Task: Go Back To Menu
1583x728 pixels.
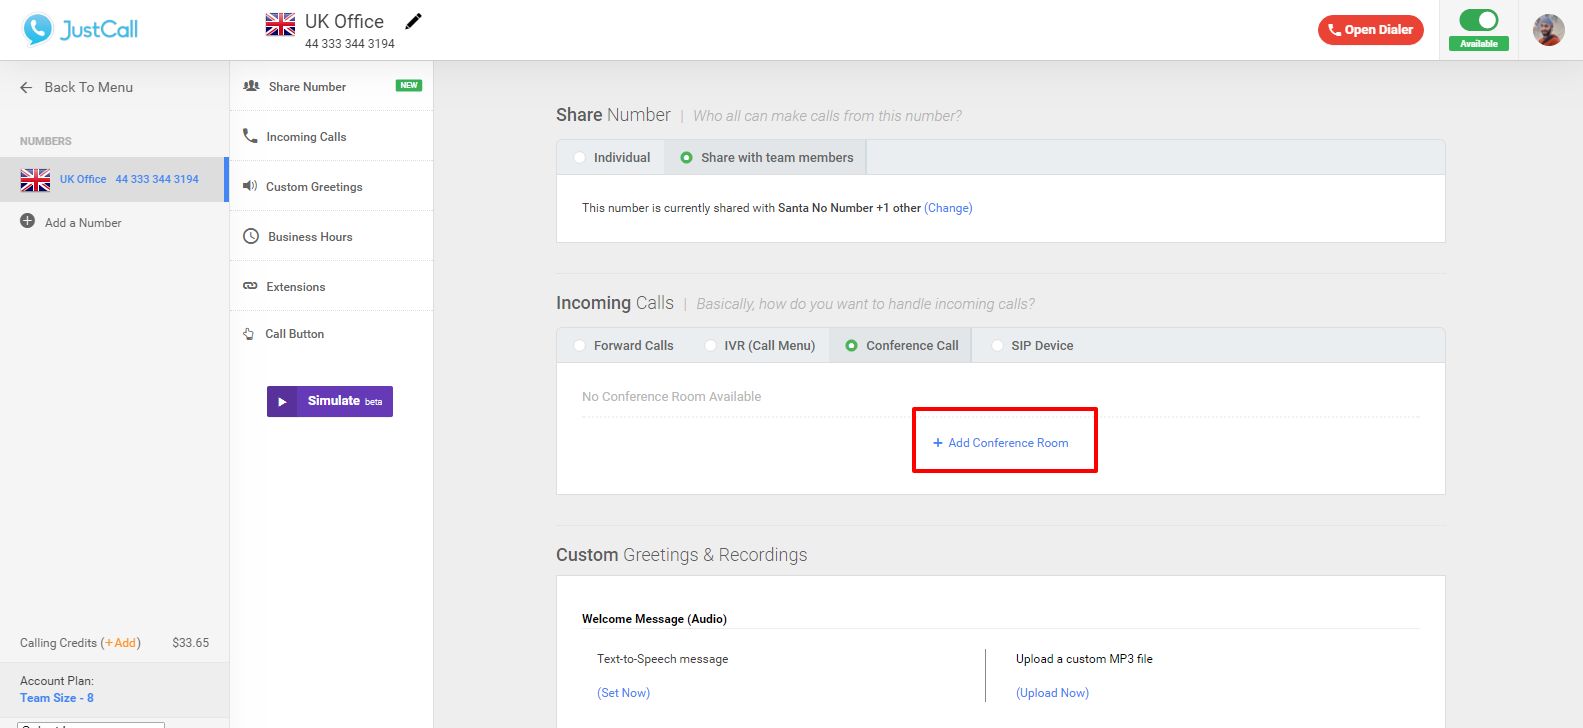Action: pos(77,87)
